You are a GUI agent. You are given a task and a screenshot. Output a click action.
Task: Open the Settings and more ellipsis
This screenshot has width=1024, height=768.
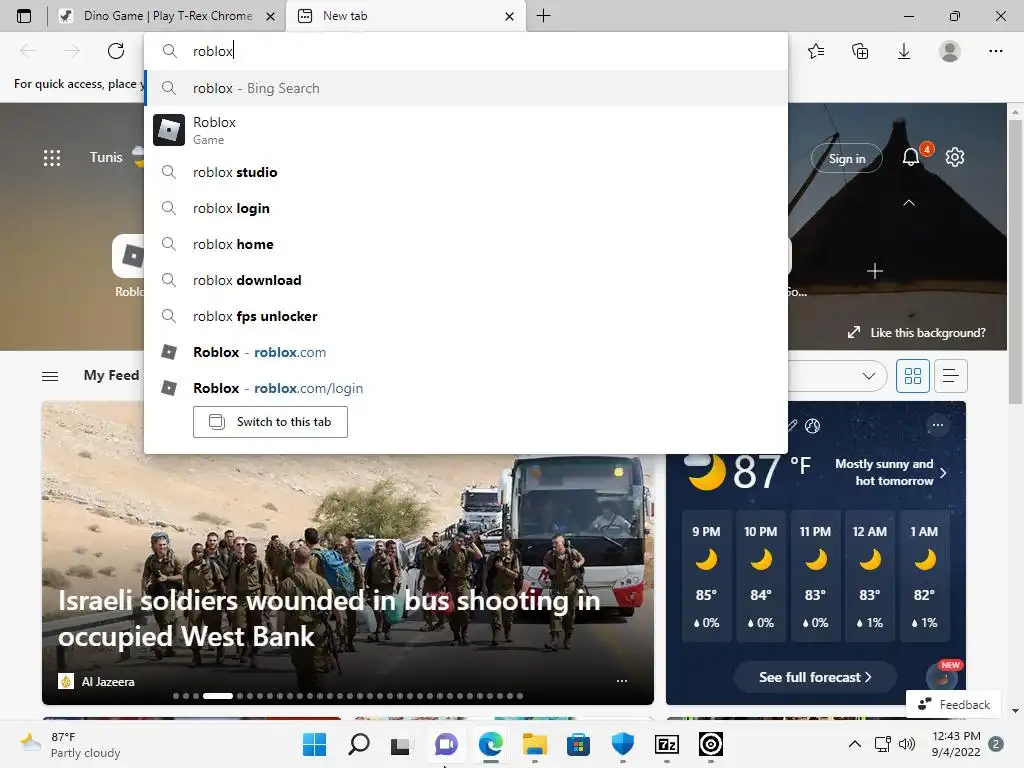pyautogui.click(x=995, y=51)
